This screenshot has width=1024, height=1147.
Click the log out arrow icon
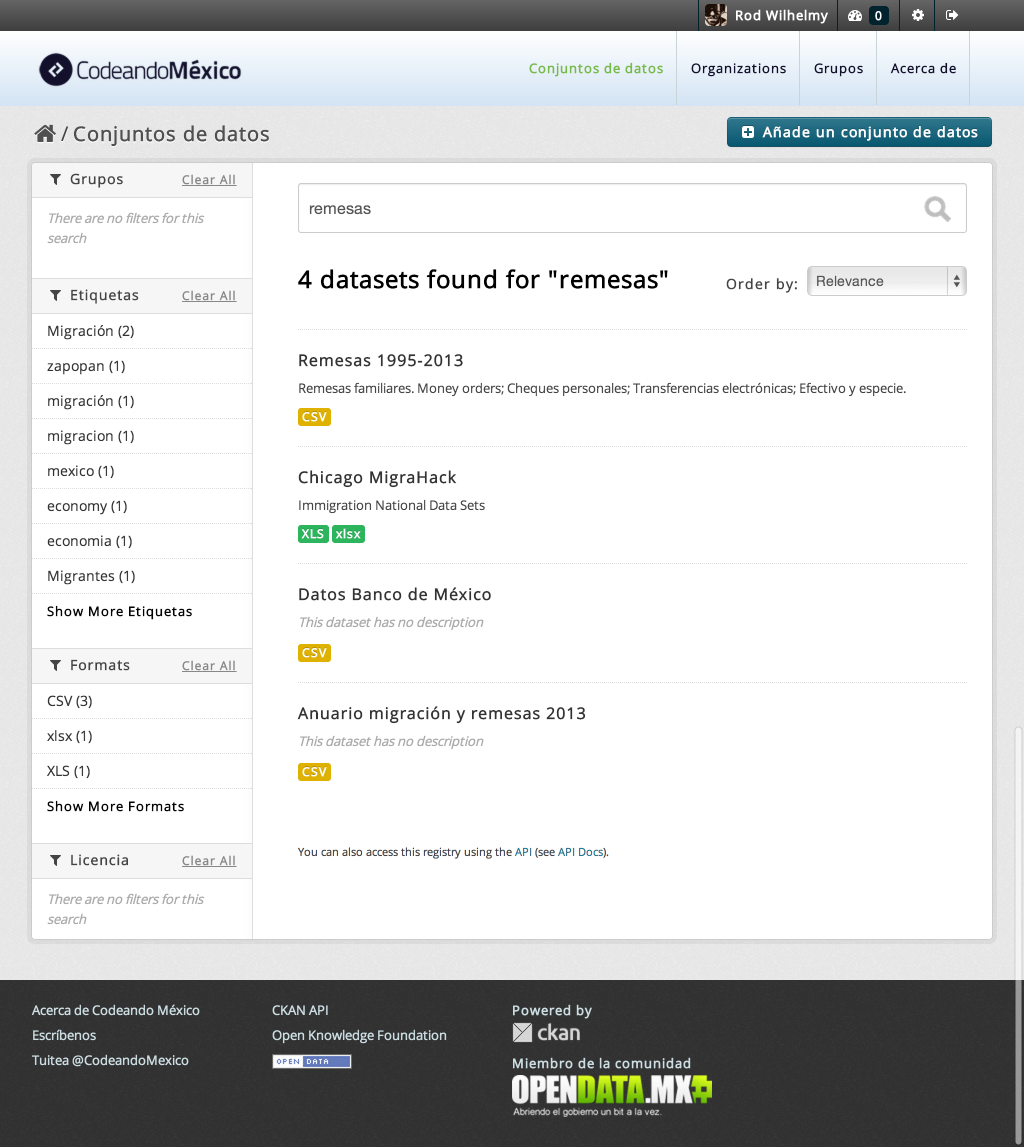952,15
